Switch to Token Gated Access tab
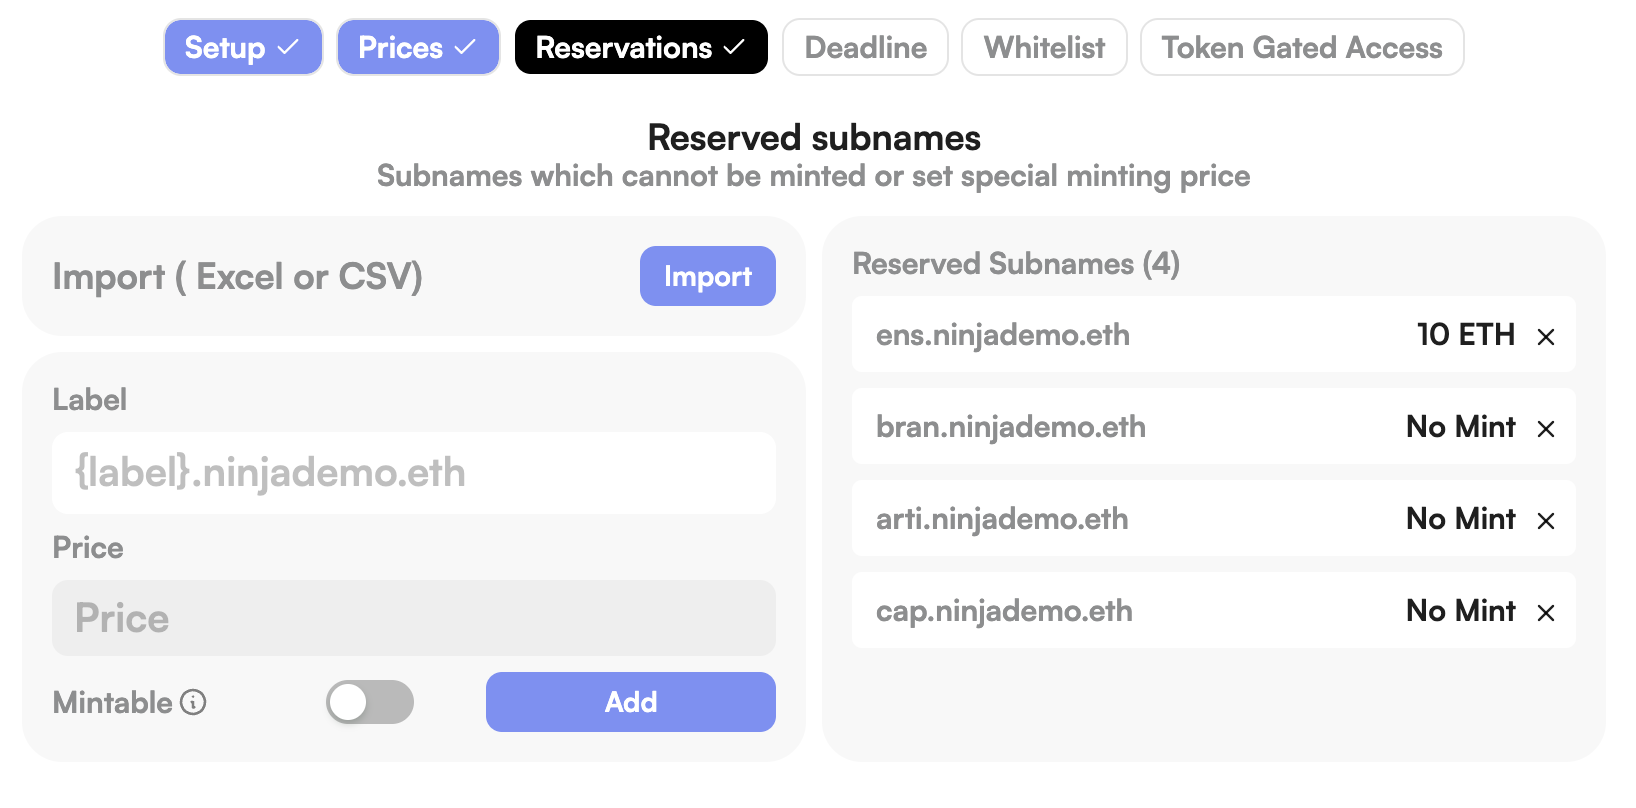The image size is (1636, 808). [1302, 48]
